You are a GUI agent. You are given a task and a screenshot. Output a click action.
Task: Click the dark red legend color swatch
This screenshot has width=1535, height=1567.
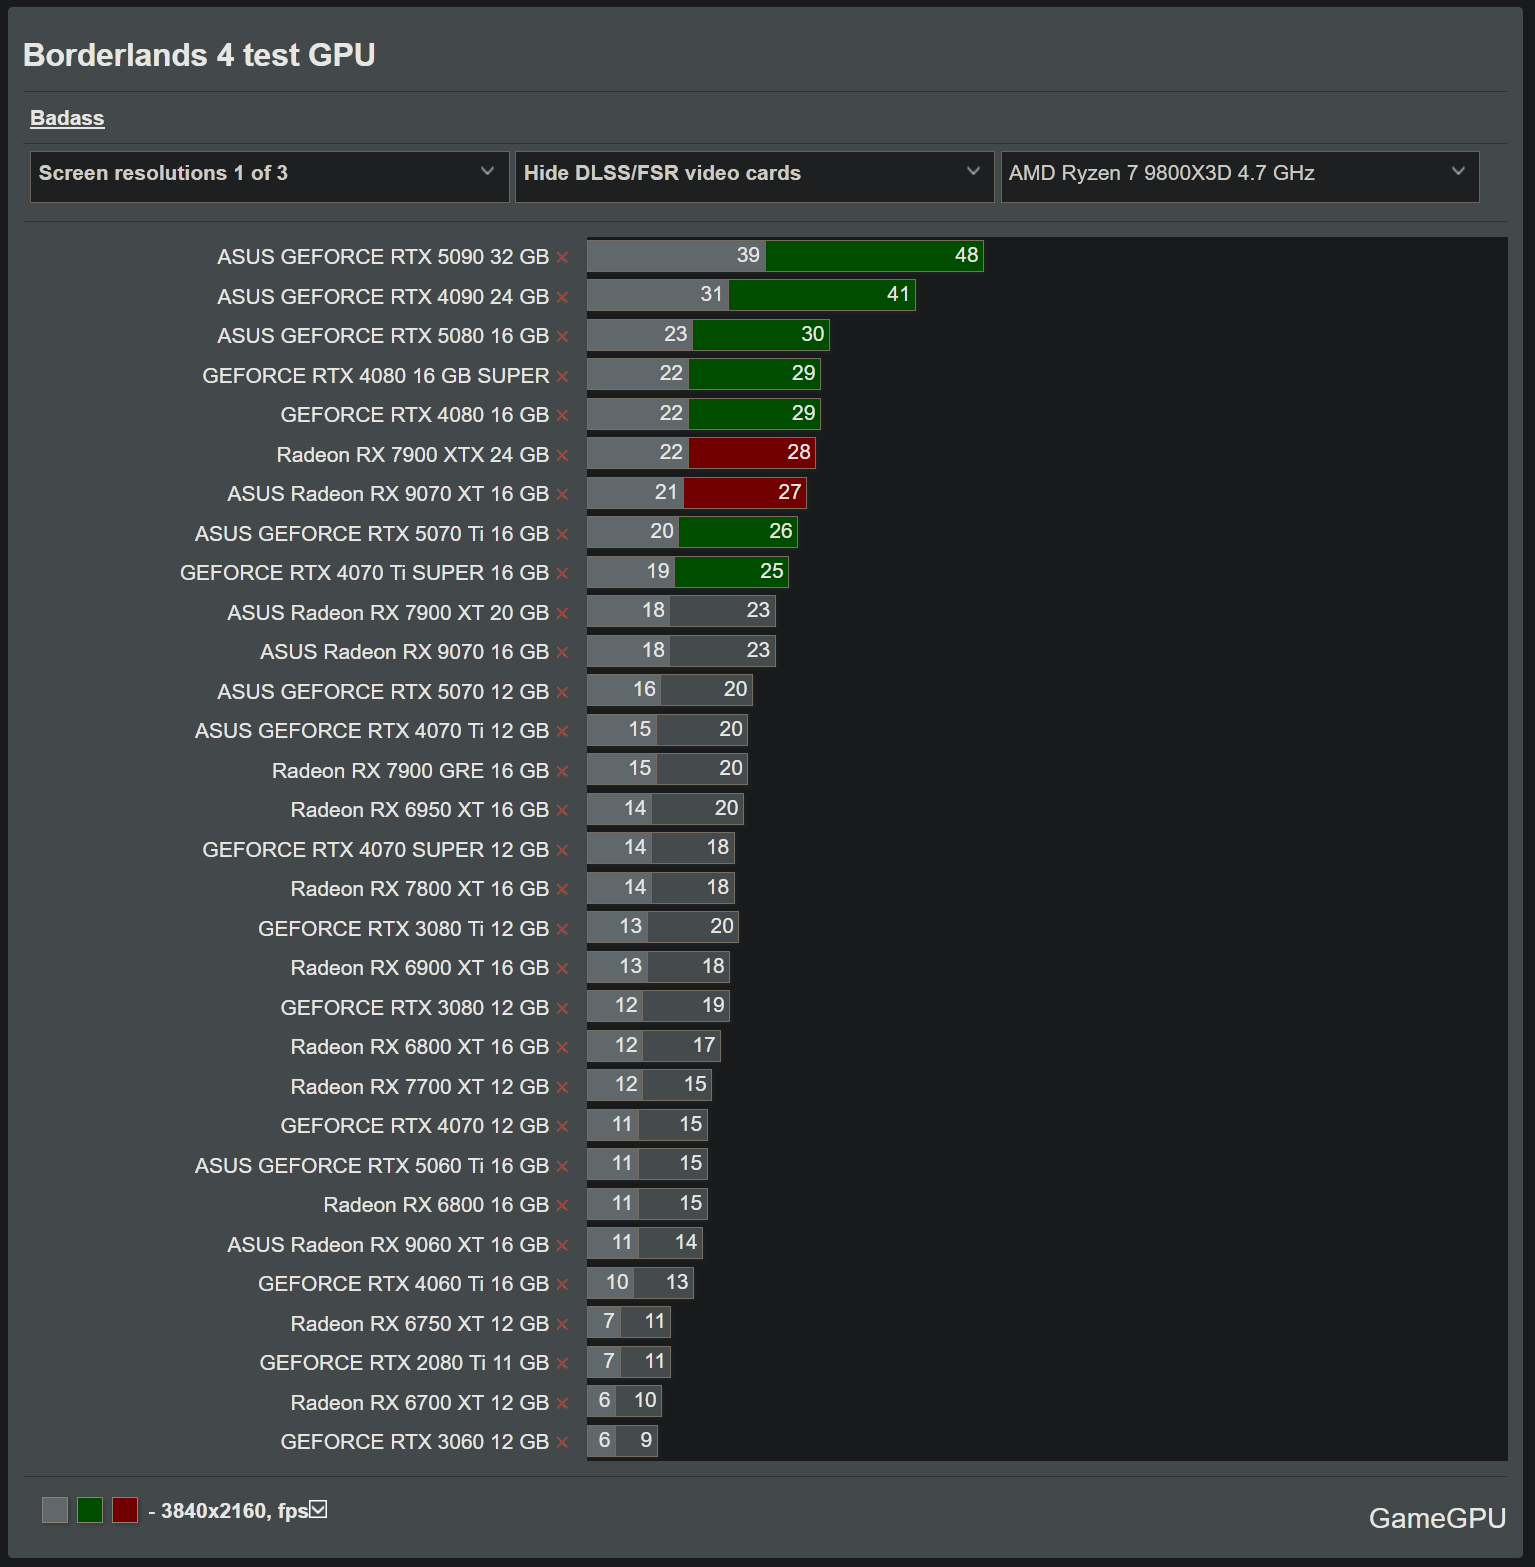point(125,1510)
